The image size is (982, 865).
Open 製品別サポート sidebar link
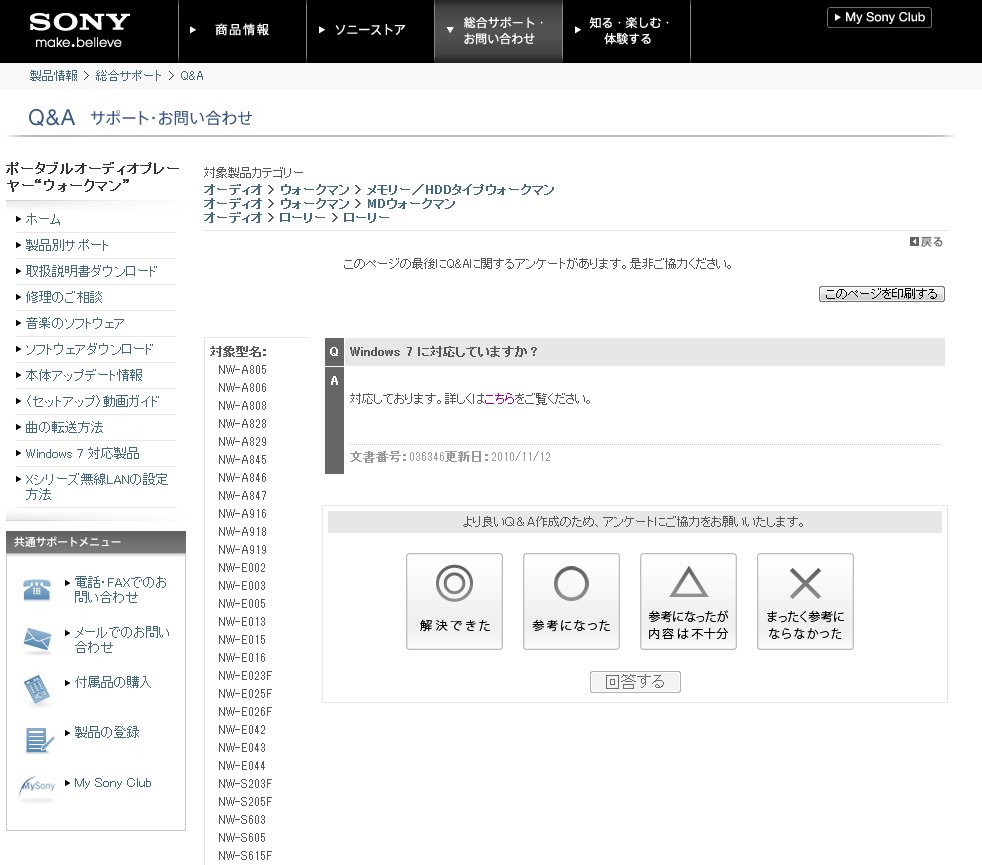(x=67, y=246)
